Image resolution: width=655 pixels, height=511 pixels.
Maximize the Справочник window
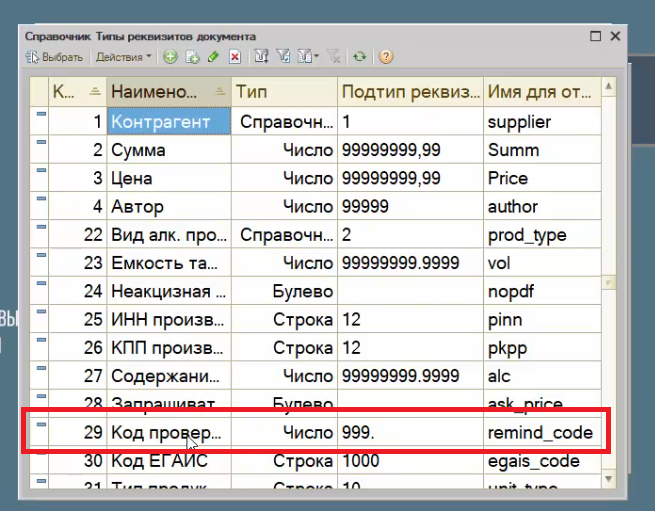click(596, 36)
